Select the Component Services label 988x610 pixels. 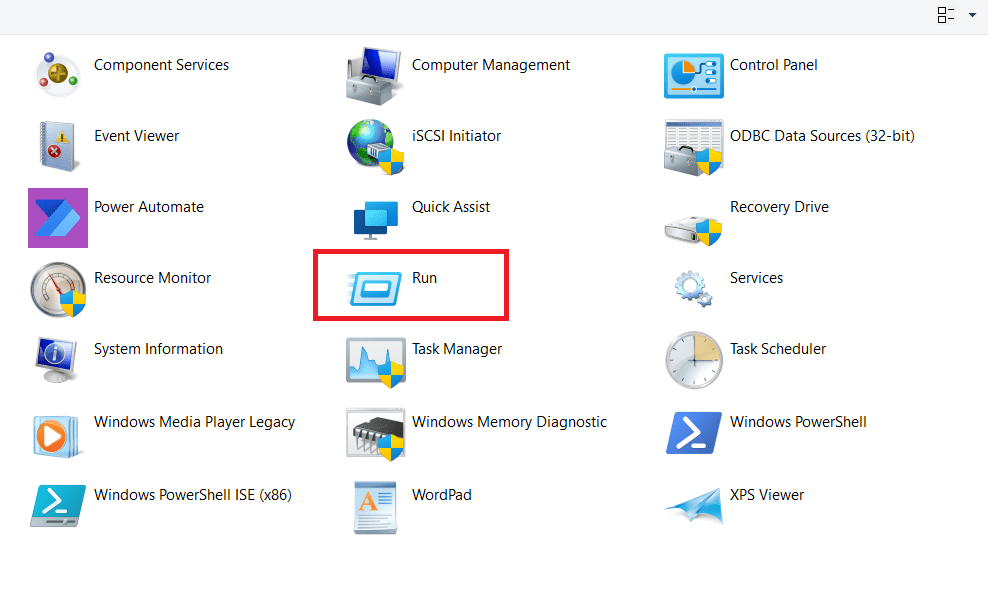point(161,65)
